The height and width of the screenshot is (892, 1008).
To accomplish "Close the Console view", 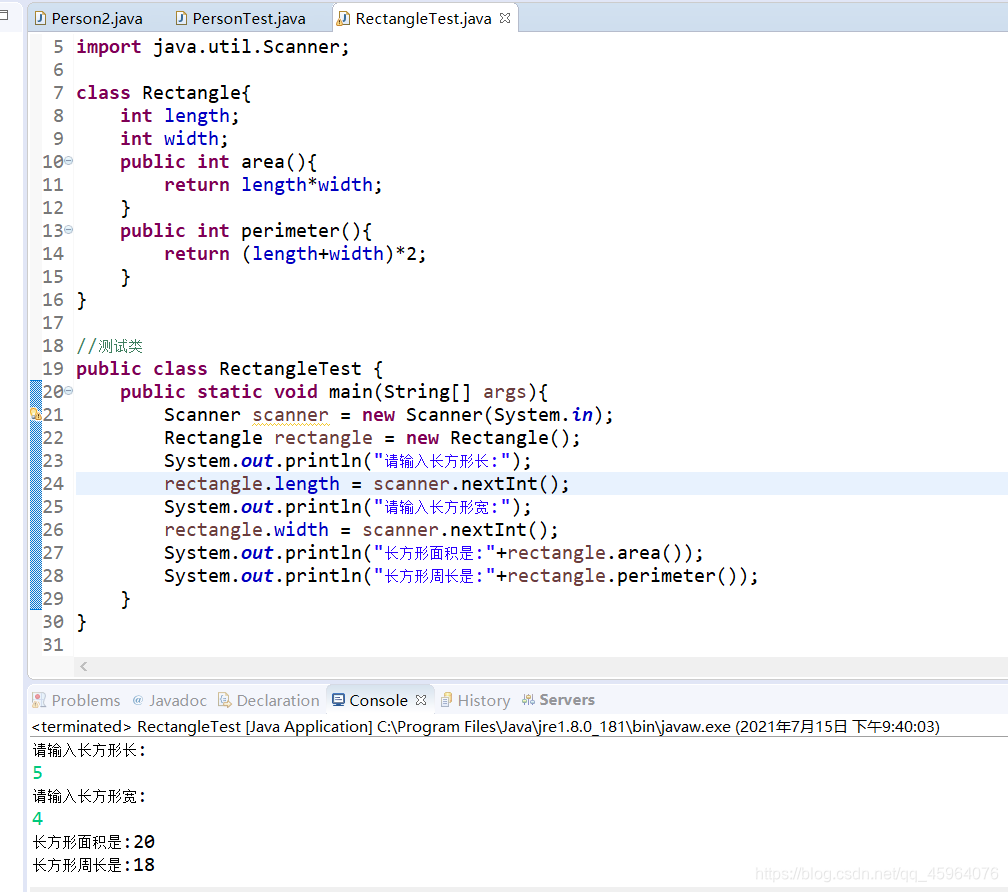I will click(x=421, y=700).
